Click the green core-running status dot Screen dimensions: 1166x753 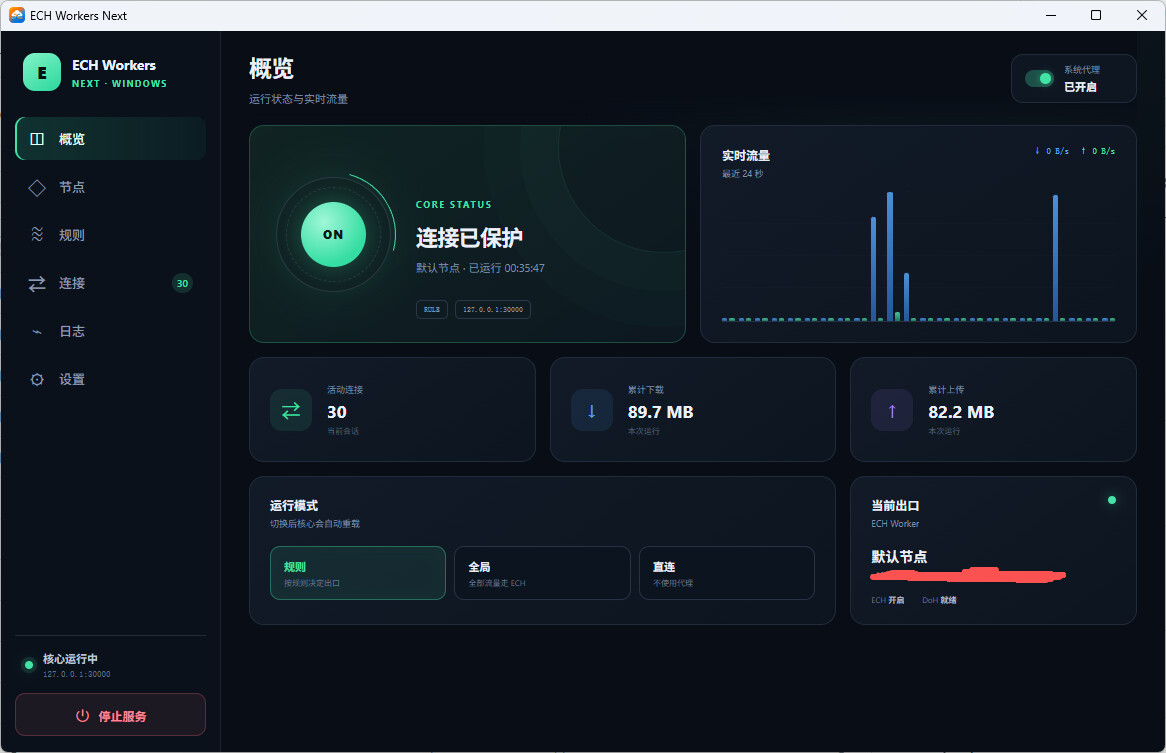coord(29,665)
